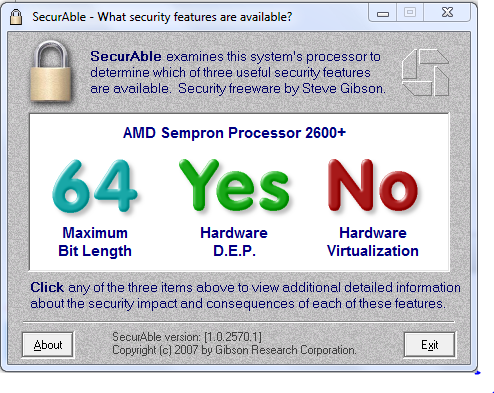Click the AMD Sempron Processor 2600+ heading
Screen dimensions: 494x393
click(234, 133)
